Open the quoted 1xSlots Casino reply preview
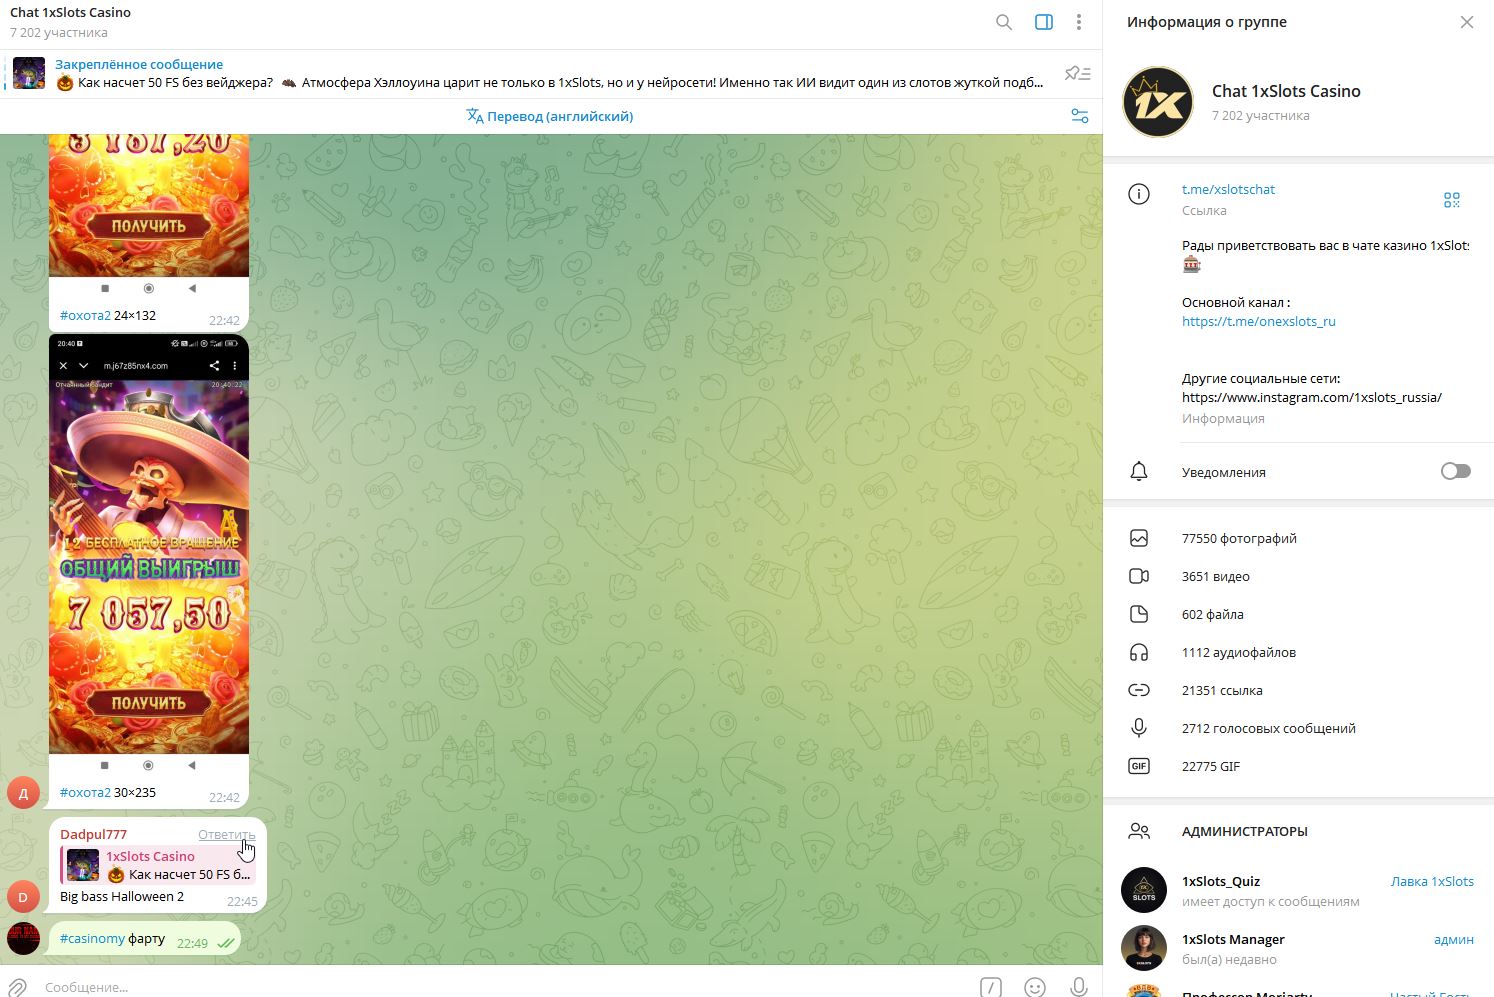This screenshot has width=1494, height=997. pos(158,865)
